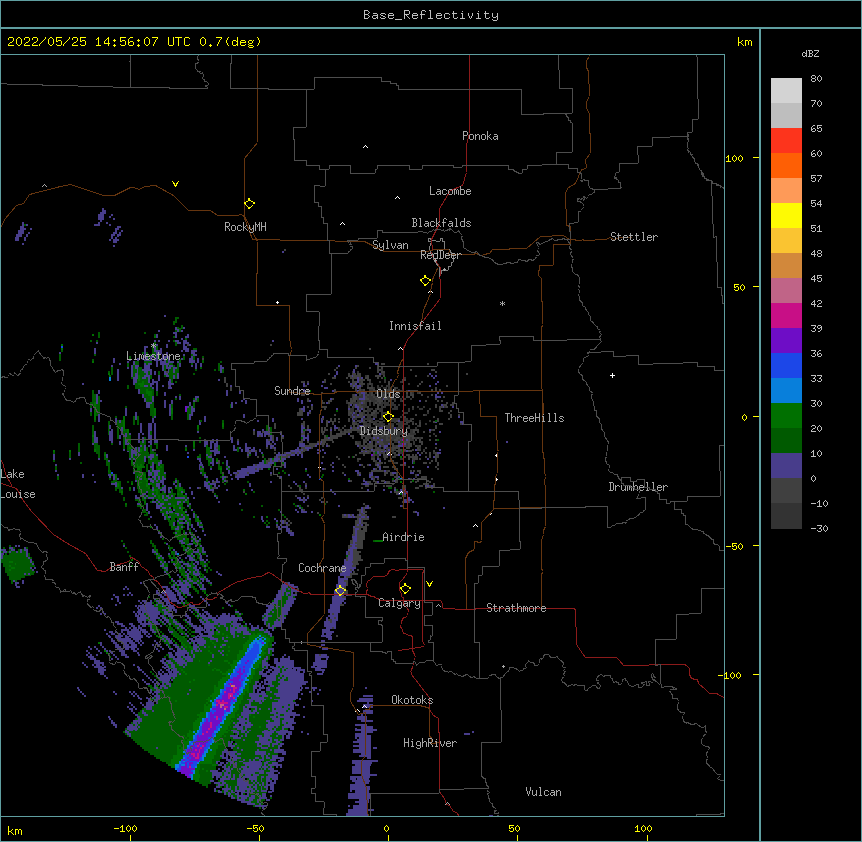
Task: Click the Sundre town label
Action: pos(292,391)
